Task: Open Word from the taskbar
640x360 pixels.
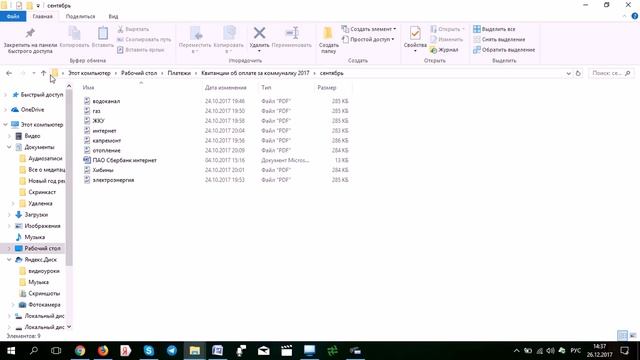Action: [218, 351]
